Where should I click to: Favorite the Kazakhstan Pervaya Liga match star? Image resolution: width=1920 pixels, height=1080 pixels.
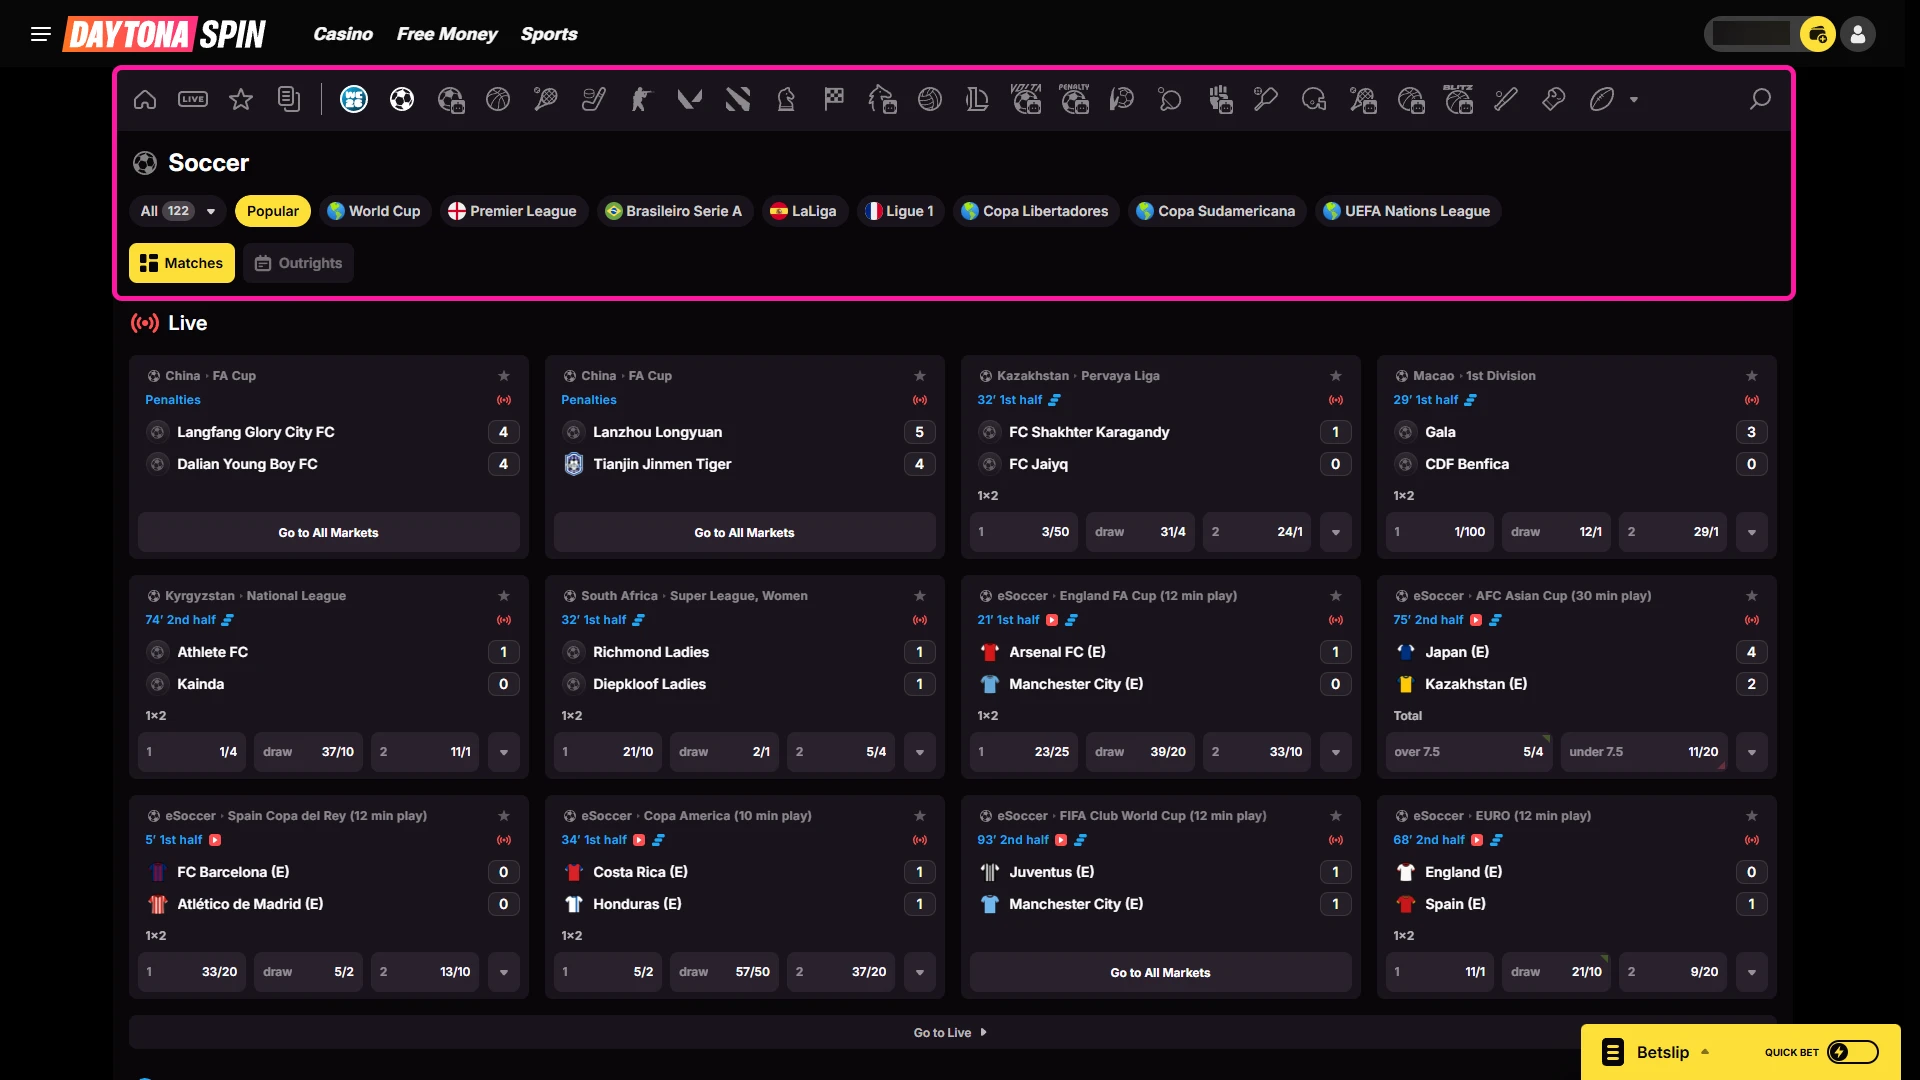click(1336, 376)
